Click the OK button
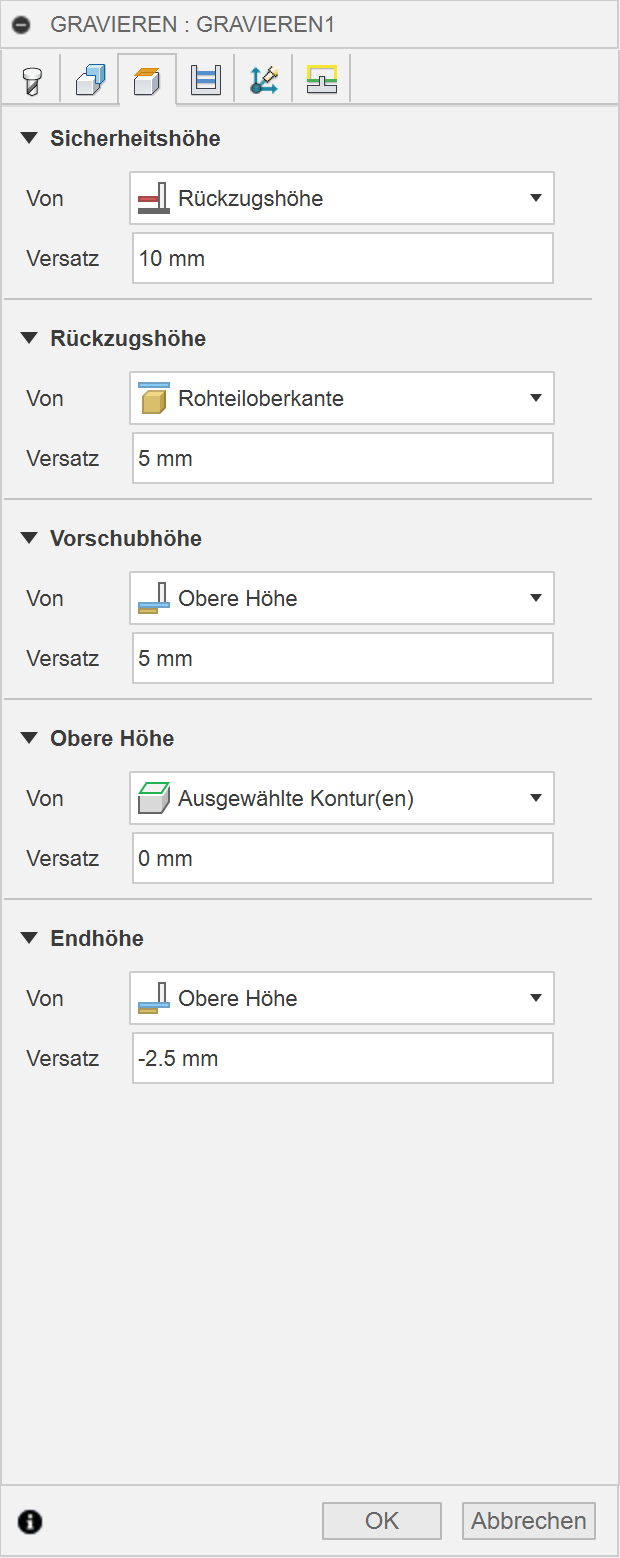 coord(381,1521)
